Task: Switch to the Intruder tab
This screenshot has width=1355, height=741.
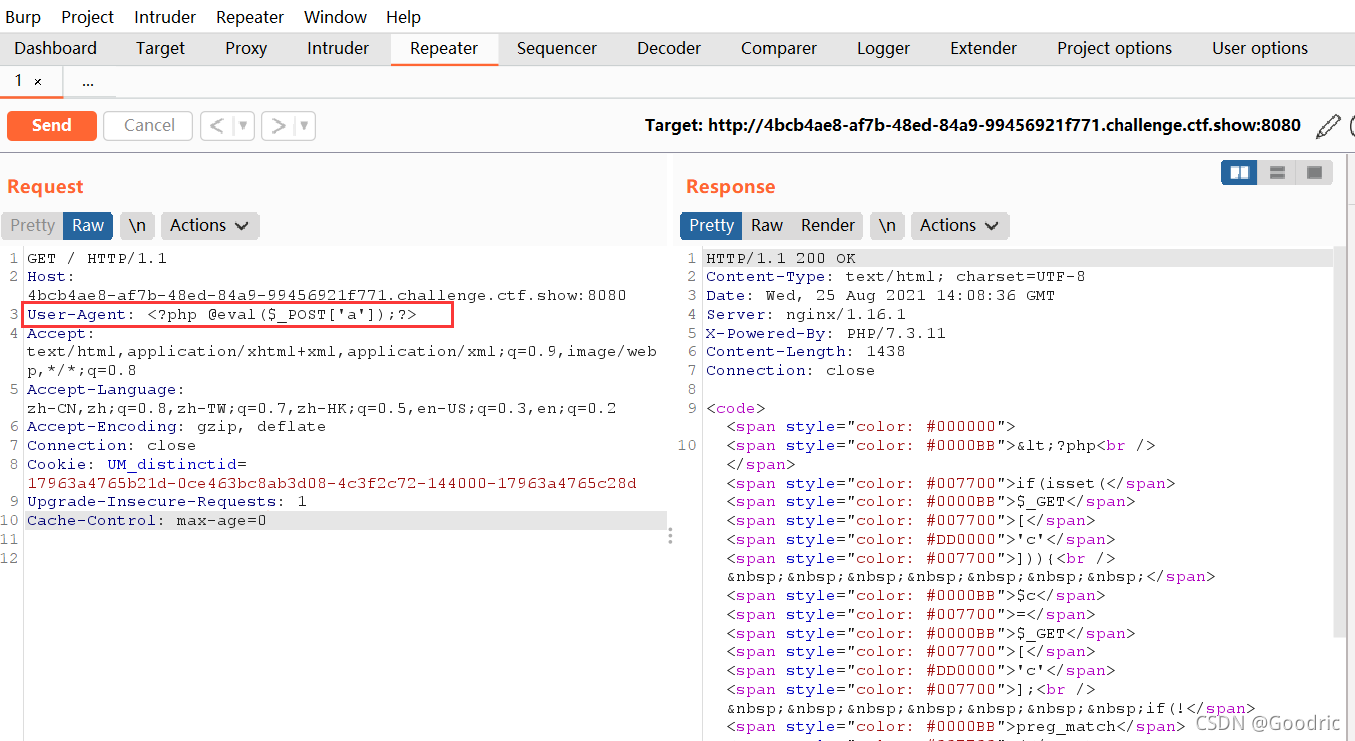Action: [338, 48]
